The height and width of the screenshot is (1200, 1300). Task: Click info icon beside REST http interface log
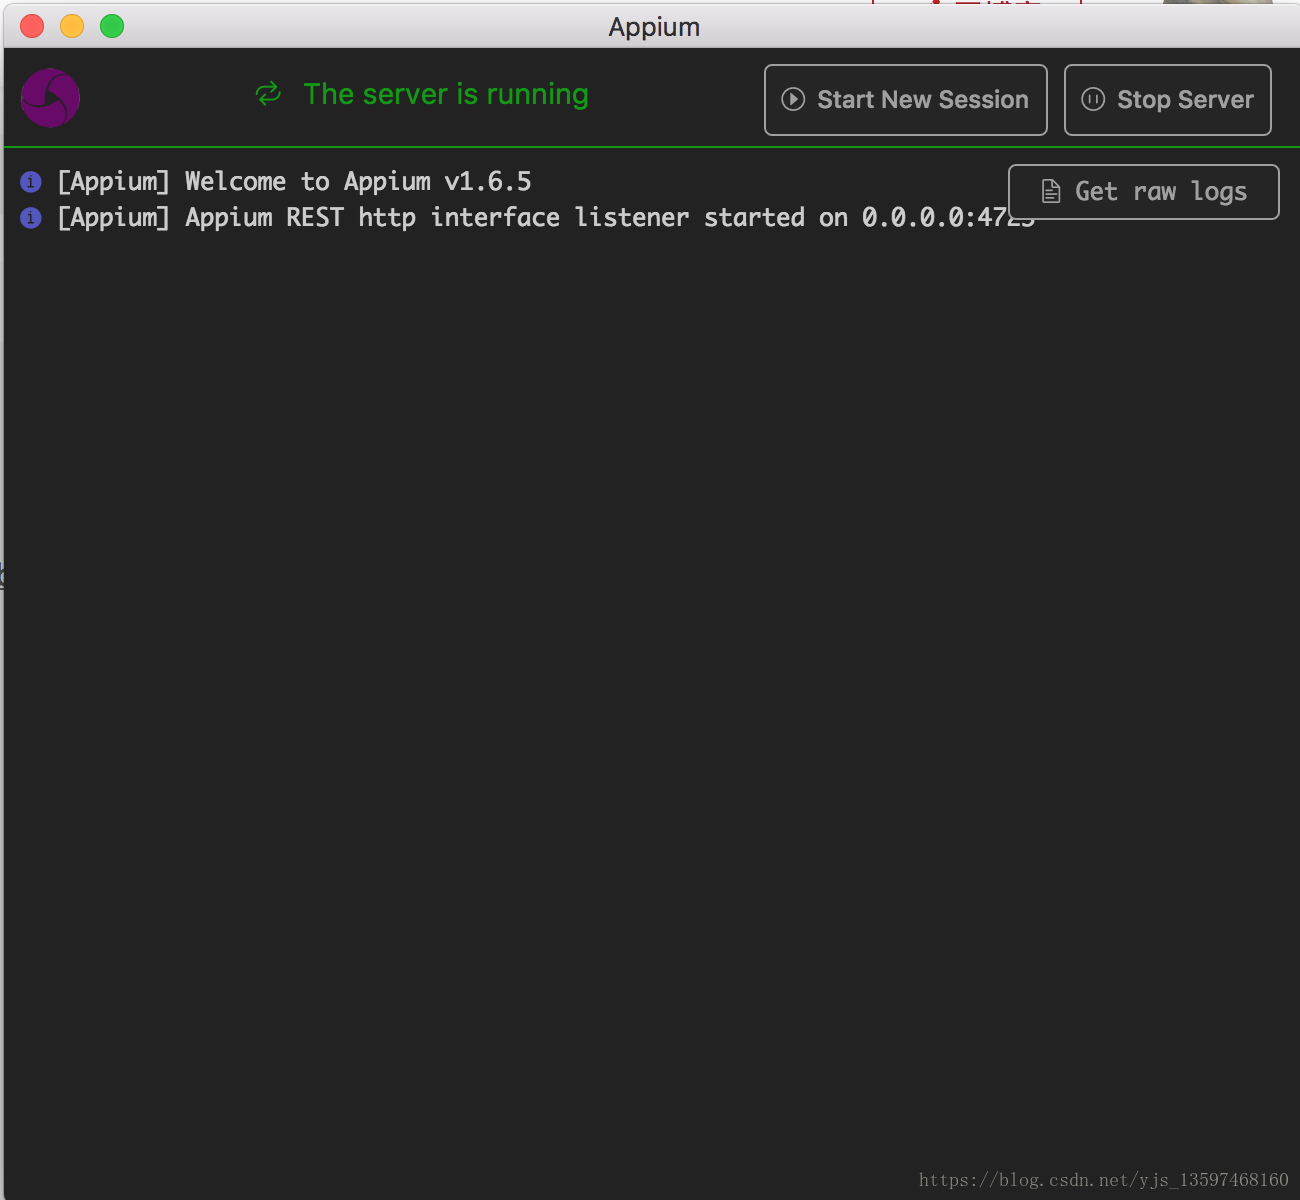[x=31, y=218]
